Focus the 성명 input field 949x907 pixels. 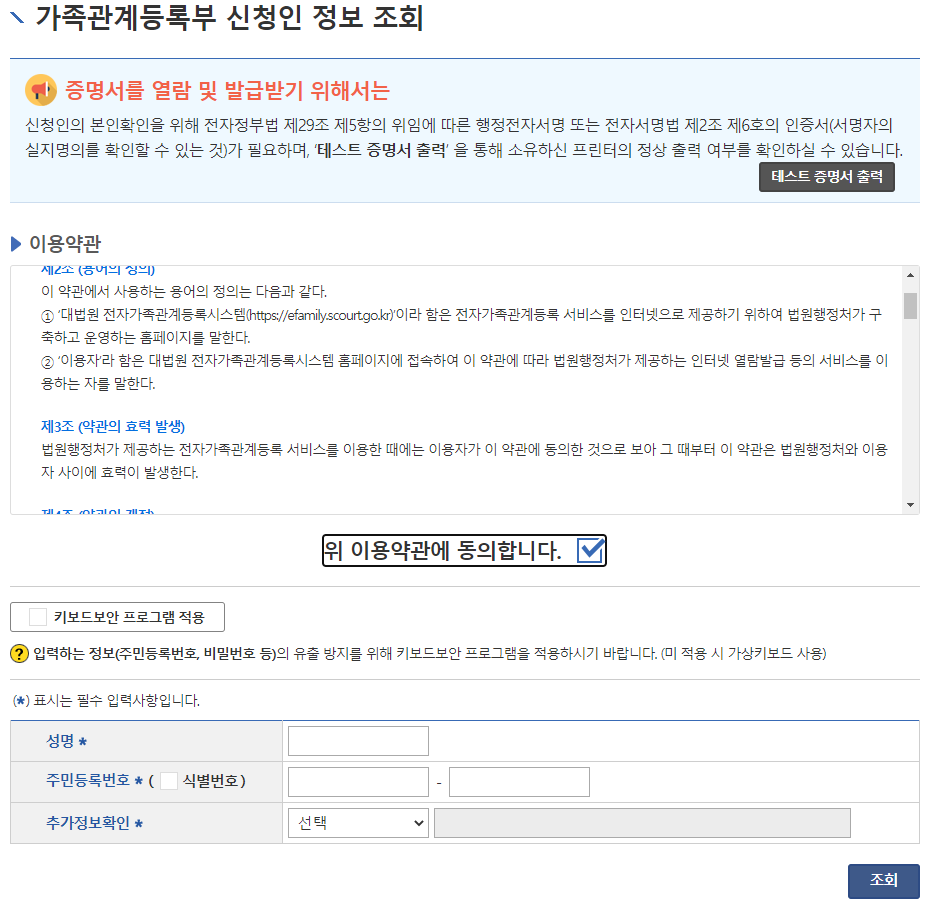click(x=358, y=741)
